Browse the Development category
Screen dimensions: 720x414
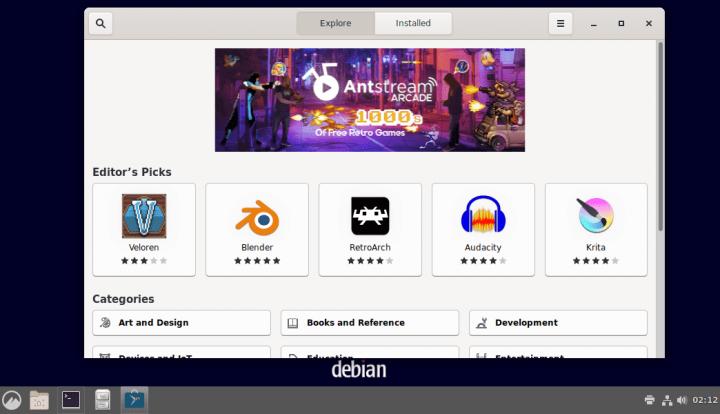(558, 323)
